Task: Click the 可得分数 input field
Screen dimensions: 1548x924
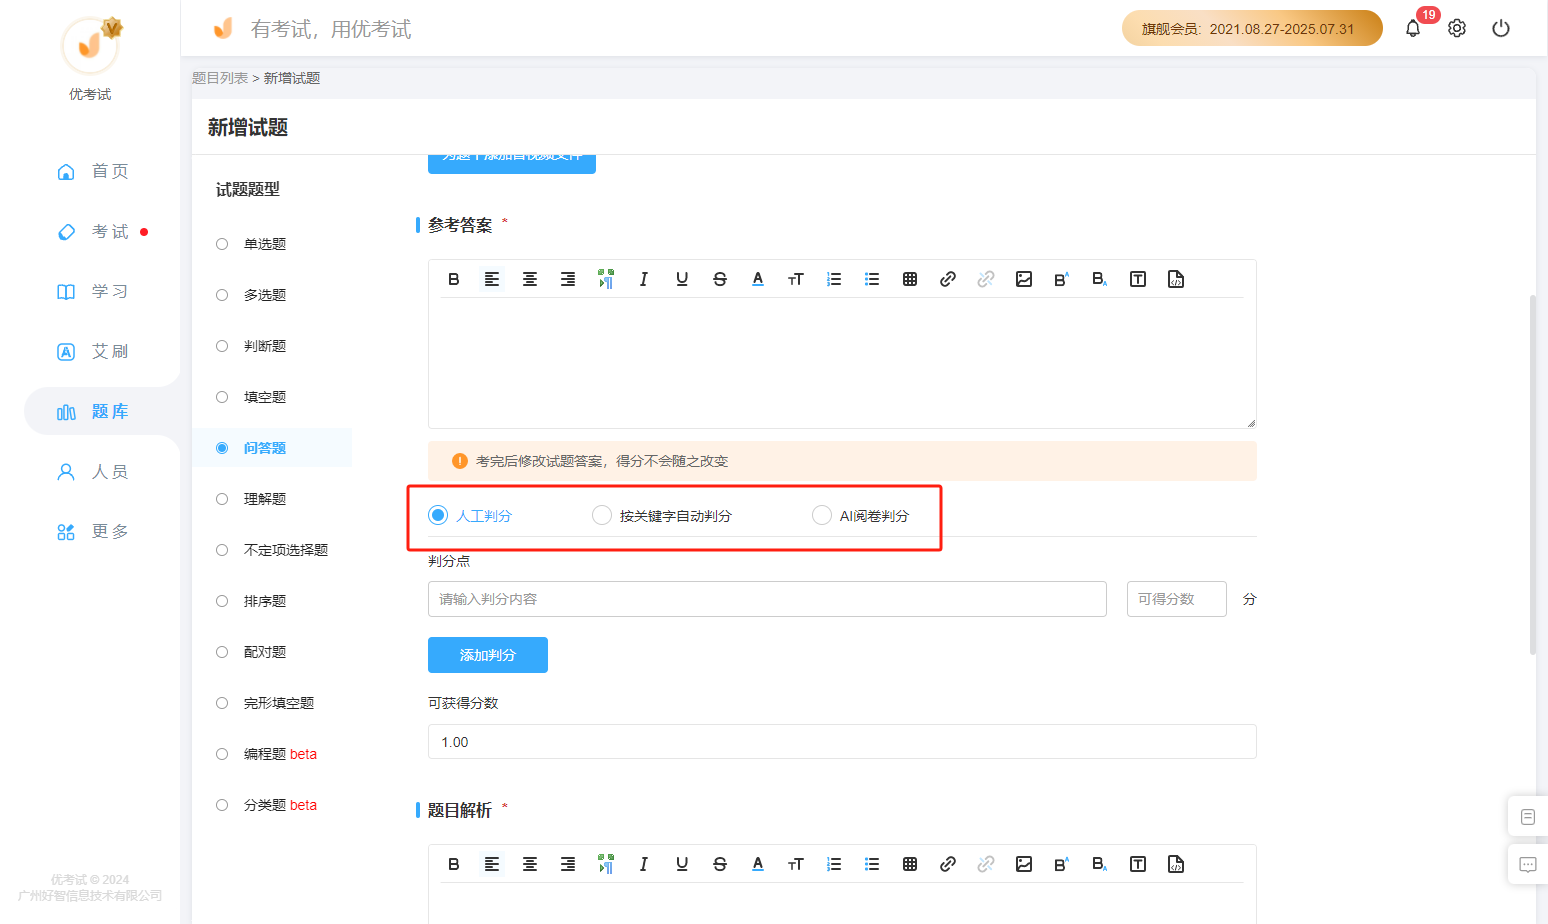Action: click(x=1177, y=599)
